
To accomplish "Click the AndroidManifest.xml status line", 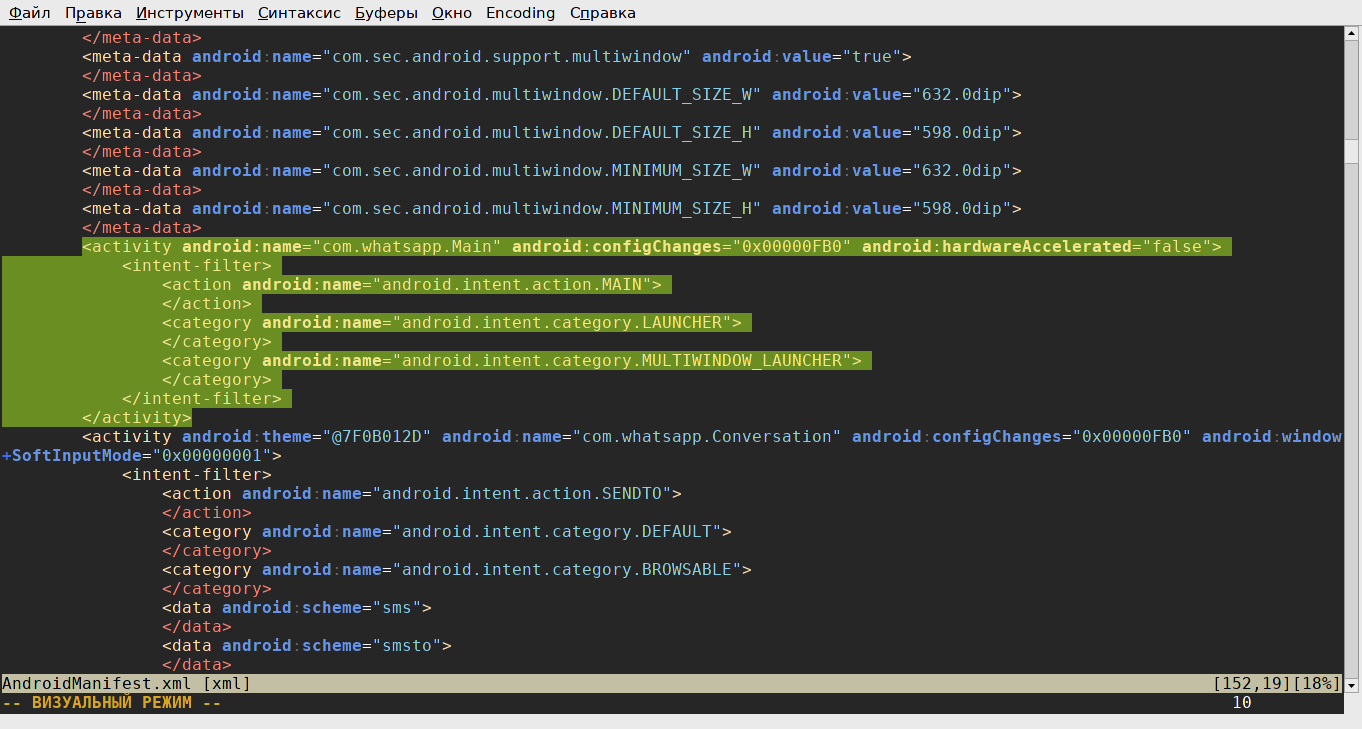I will point(126,684).
